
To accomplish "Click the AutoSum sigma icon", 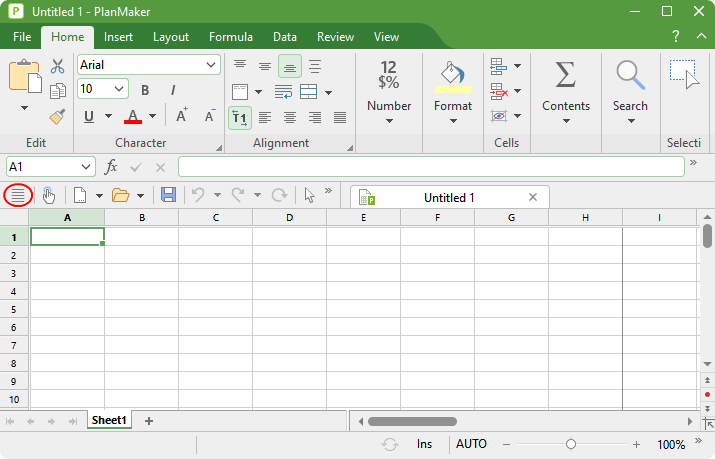I will pyautogui.click(x=565, y=75).
